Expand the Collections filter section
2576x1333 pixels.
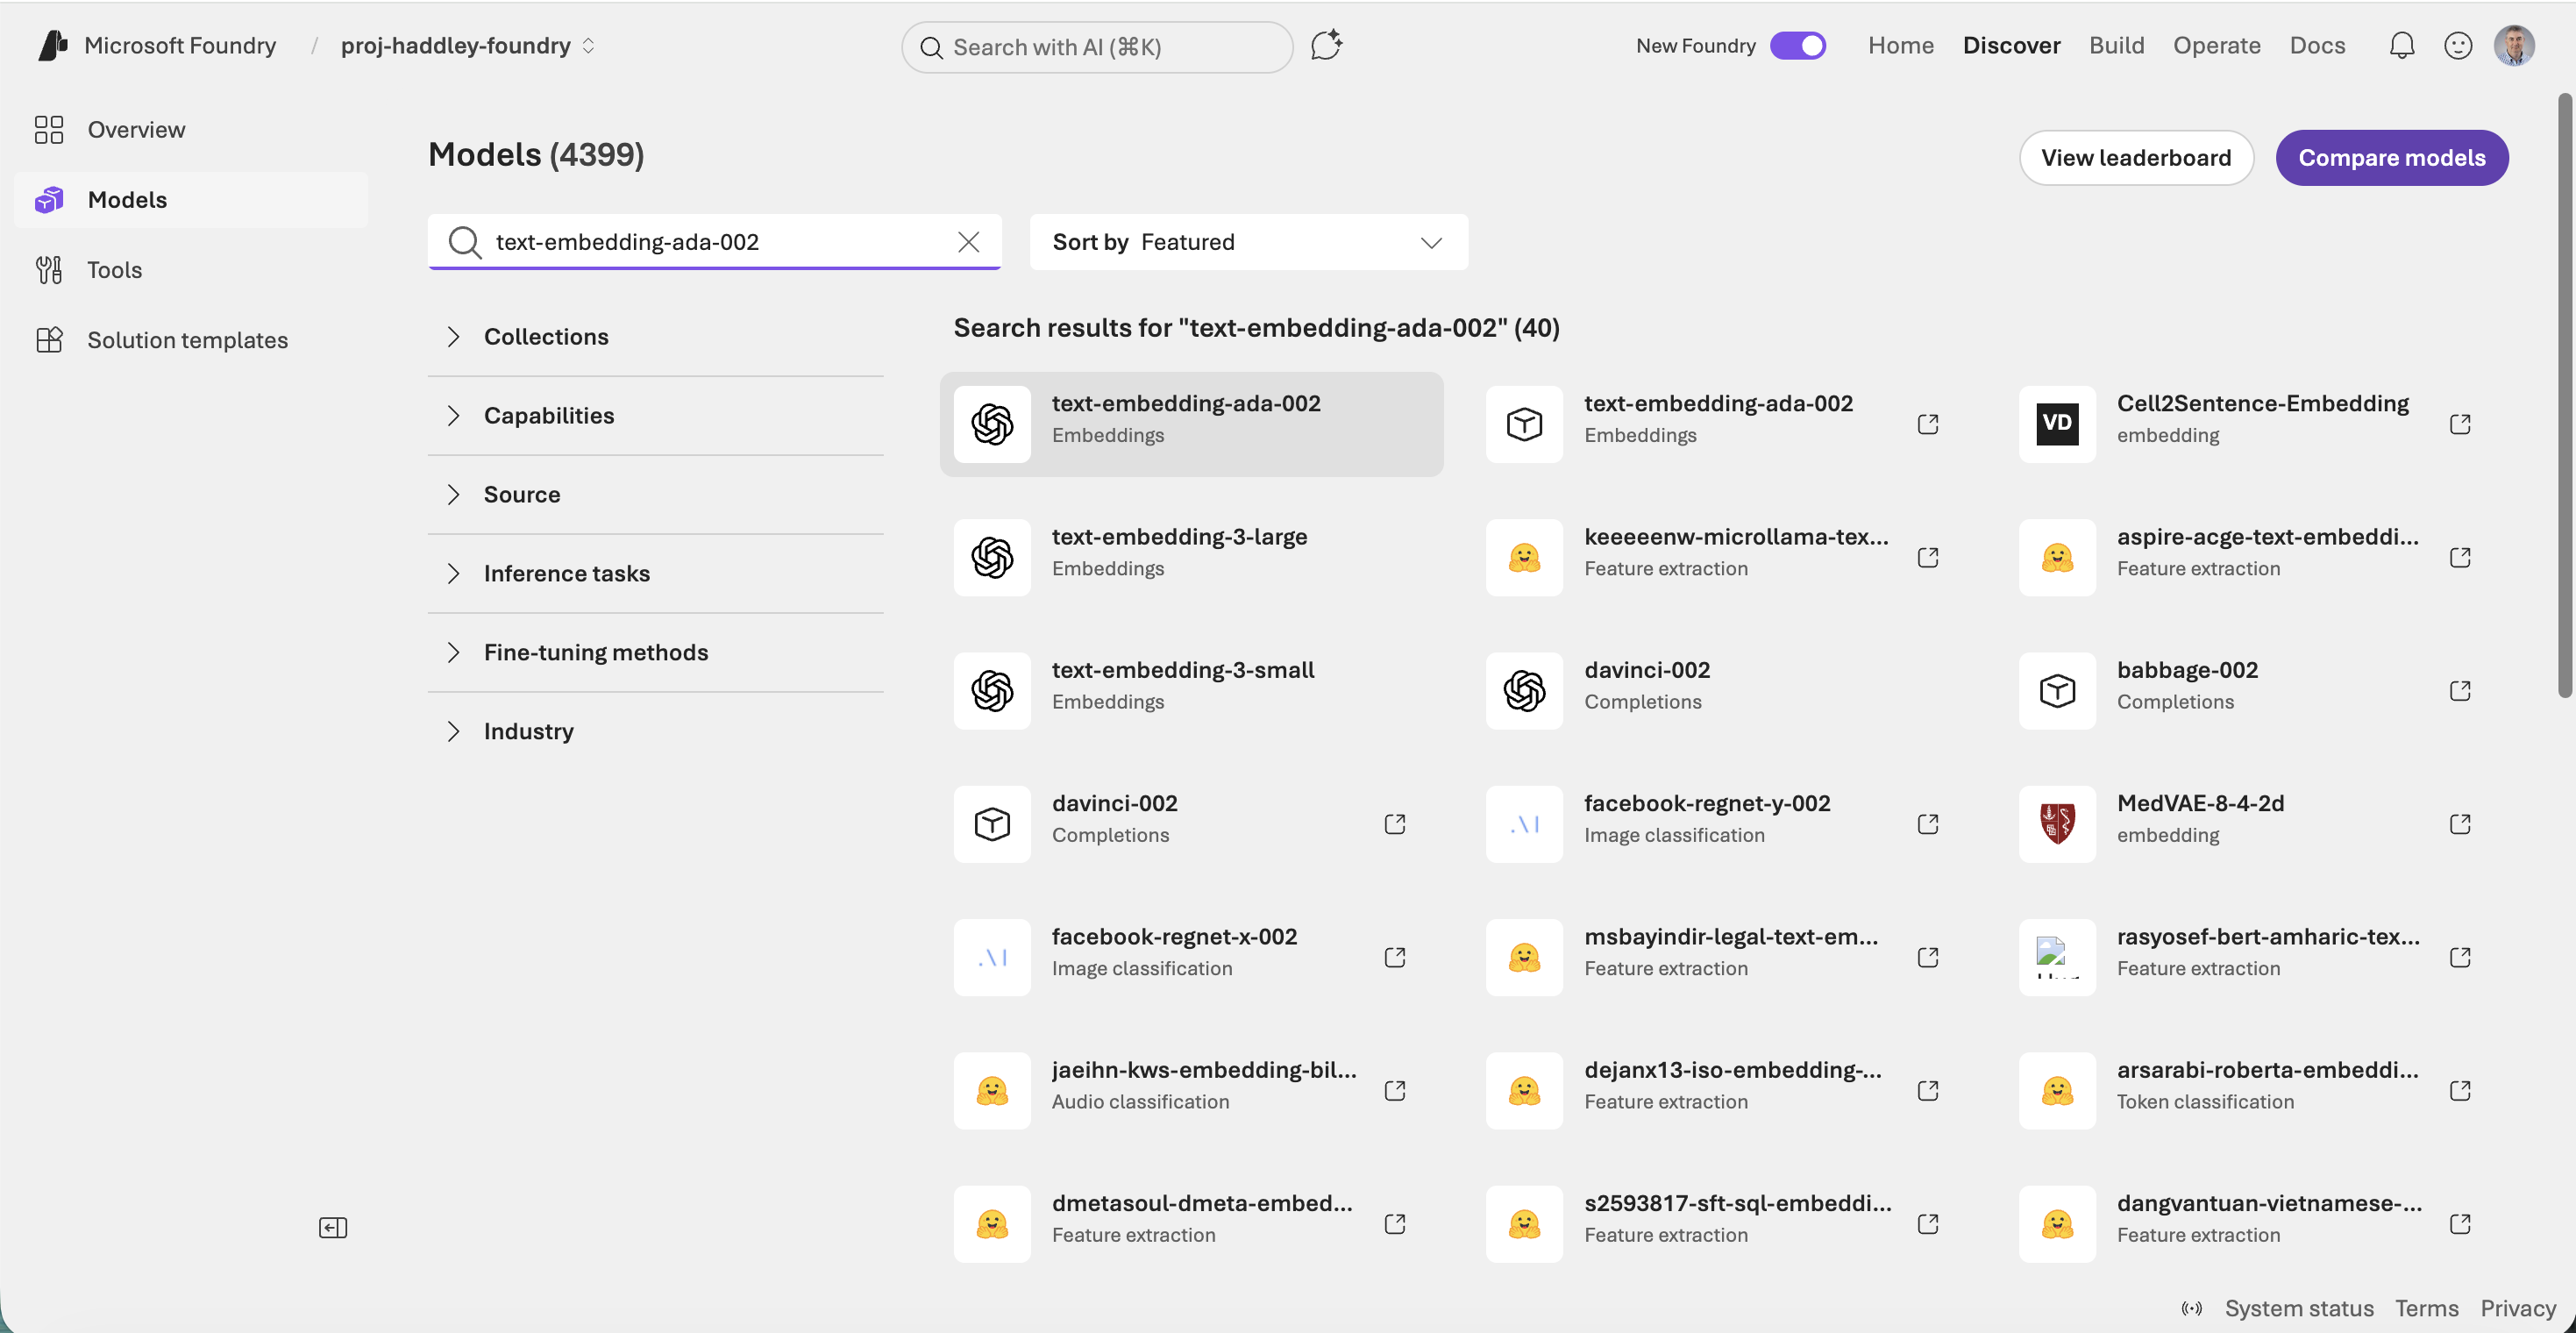pos(546,337)
